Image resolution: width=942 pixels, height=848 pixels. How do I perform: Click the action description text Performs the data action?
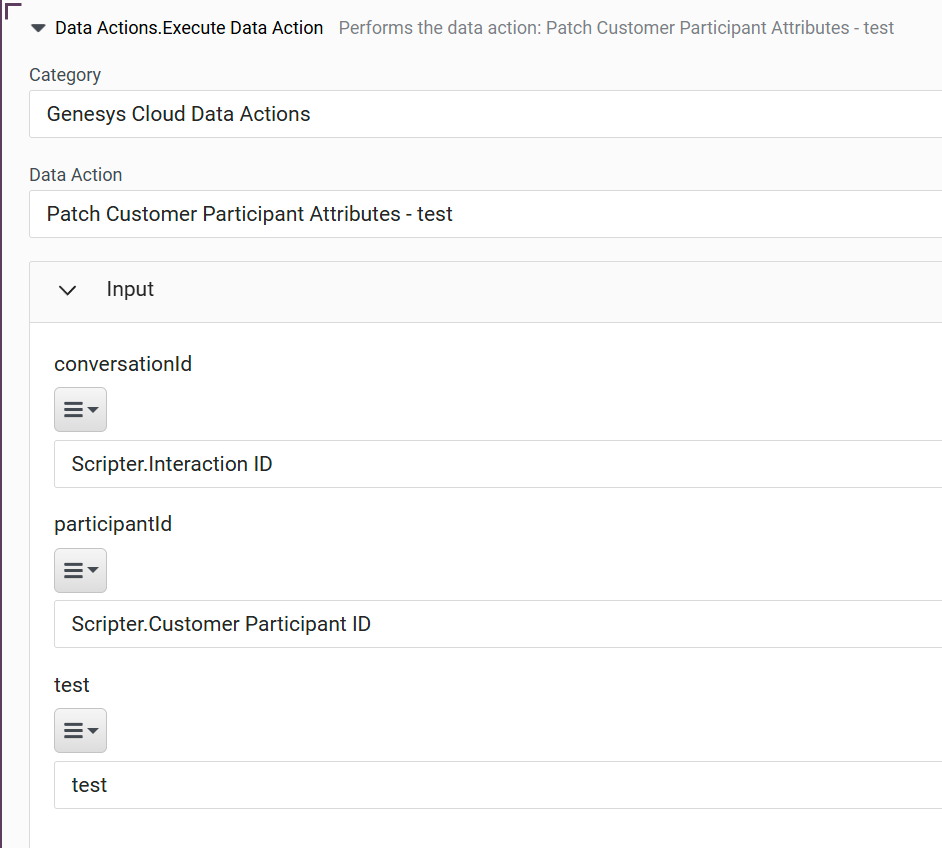pyautogui.click(x=616, y=28)
